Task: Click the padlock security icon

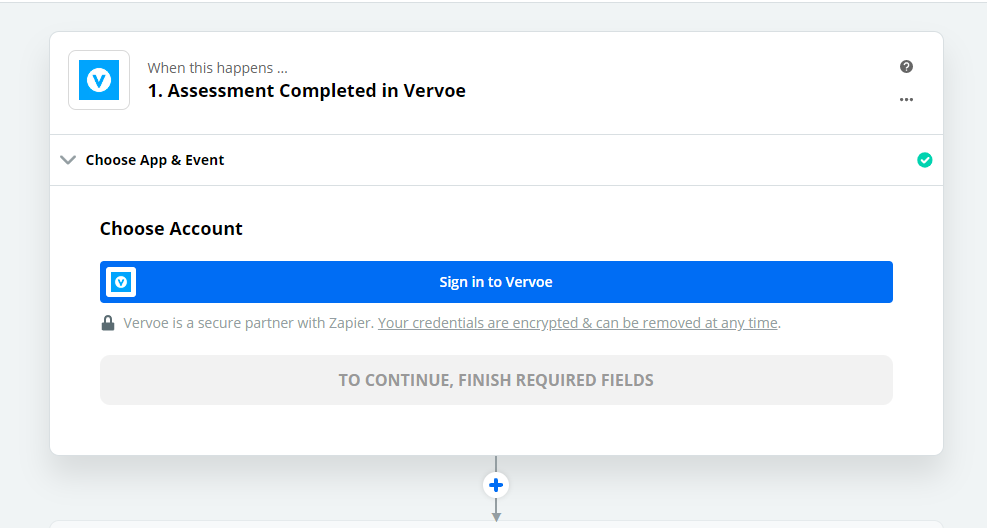Action: tap(108, 323)
